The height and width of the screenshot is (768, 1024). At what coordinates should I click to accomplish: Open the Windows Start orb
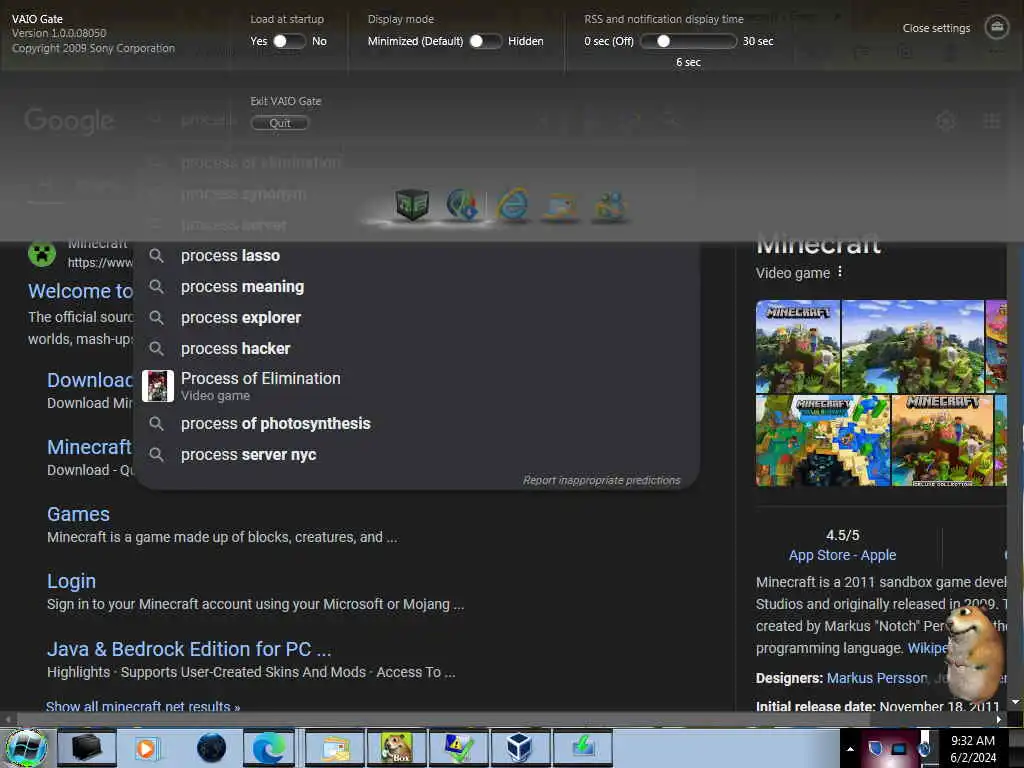(26, 748)
